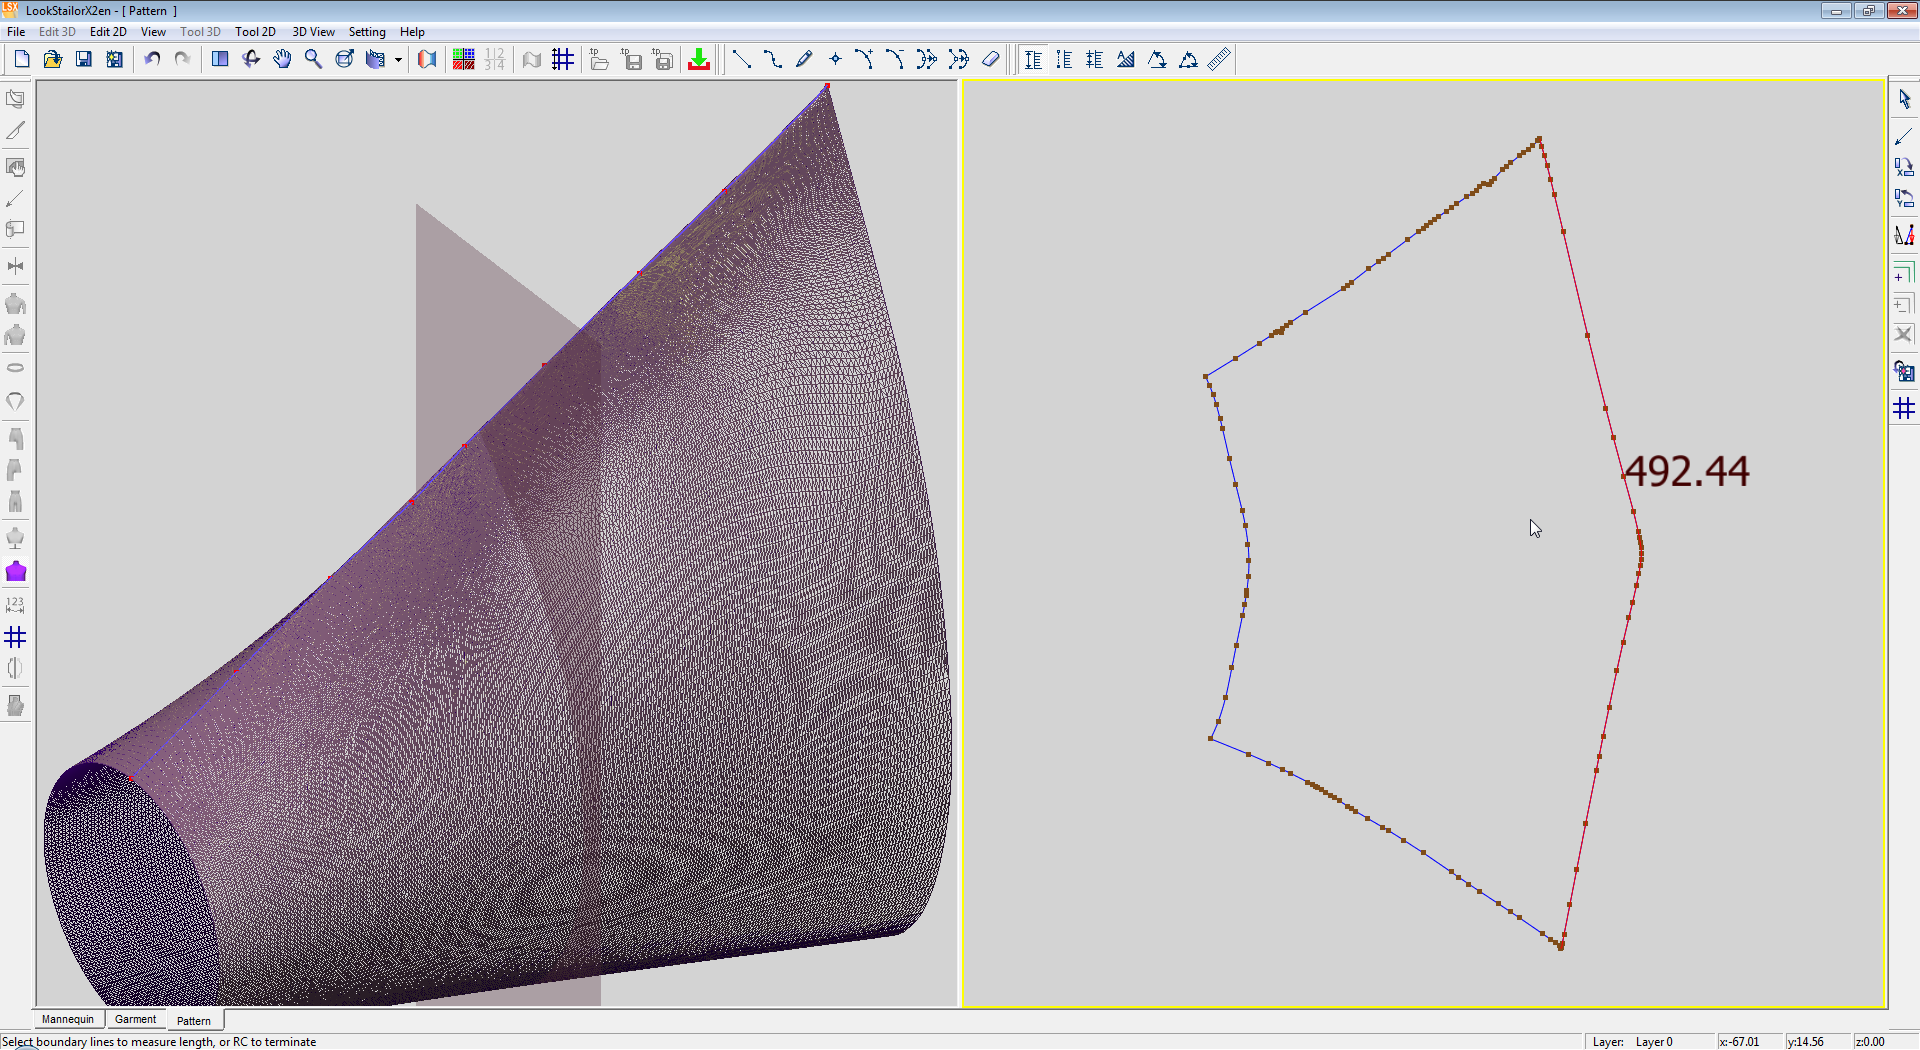Switch to the Mannequin tab

[x=68, y=1019]
